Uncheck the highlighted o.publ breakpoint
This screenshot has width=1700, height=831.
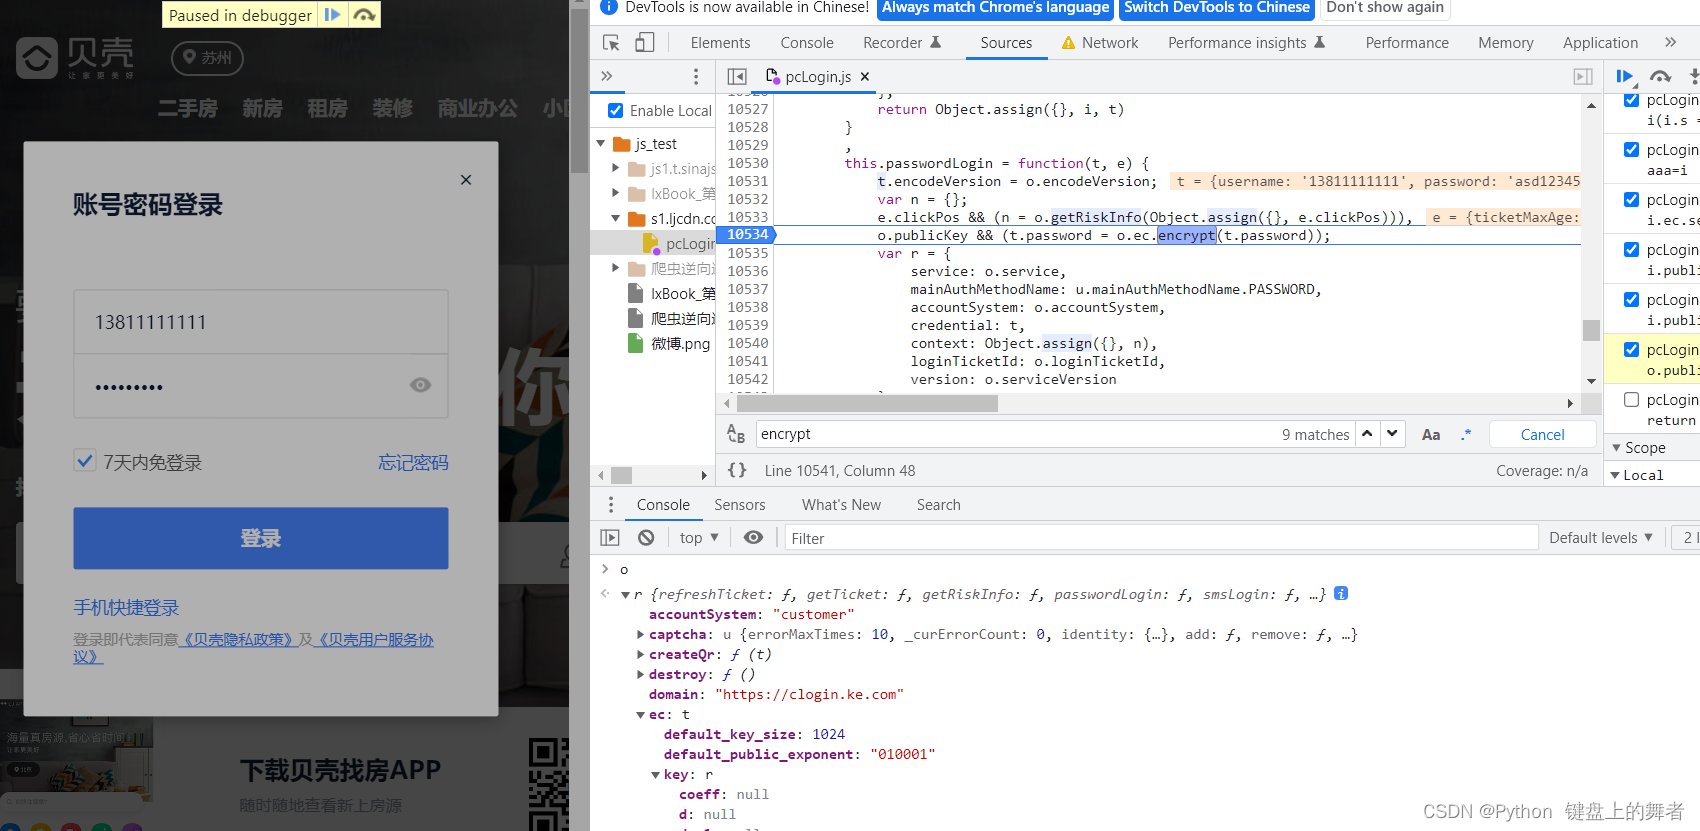[x=1631, y=350]
